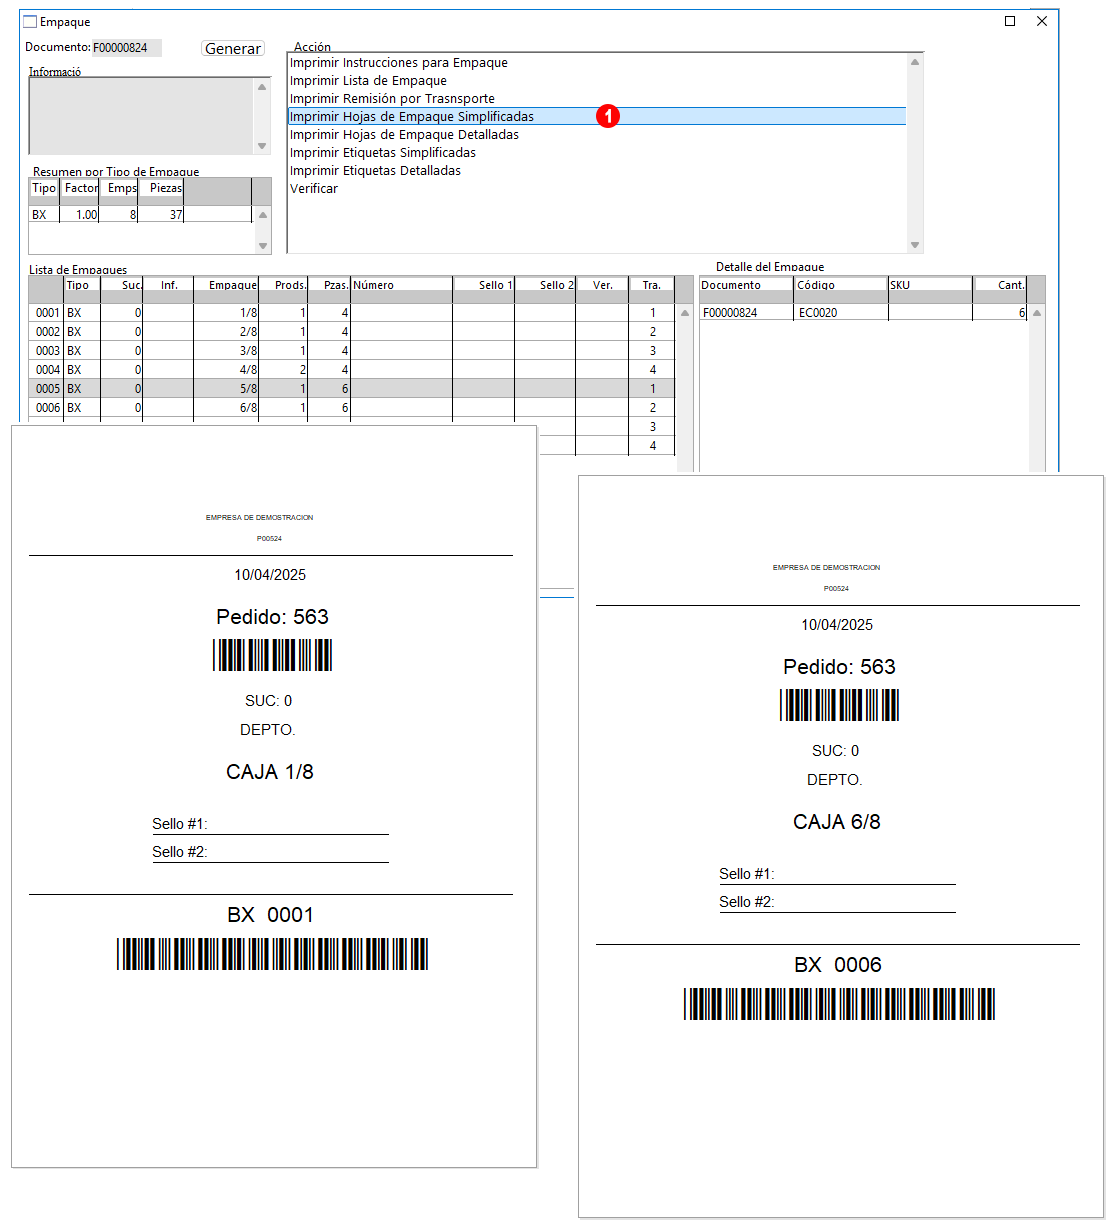Image resolution: width=1113 pixels, height=1226 pixels.
Task: Click the Empaque column header
Action: pyautogui.click(x=226, y=285)
